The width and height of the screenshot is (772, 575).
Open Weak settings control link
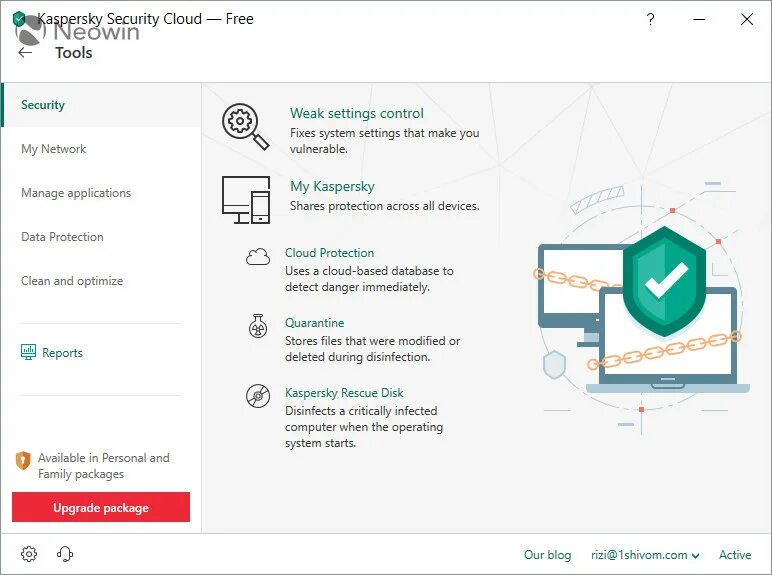(356, 113)
